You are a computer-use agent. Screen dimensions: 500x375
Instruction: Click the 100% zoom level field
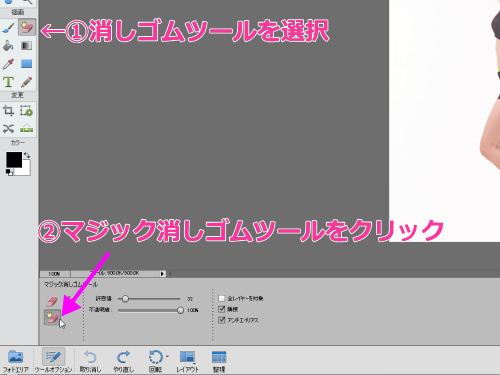(54, 274)
